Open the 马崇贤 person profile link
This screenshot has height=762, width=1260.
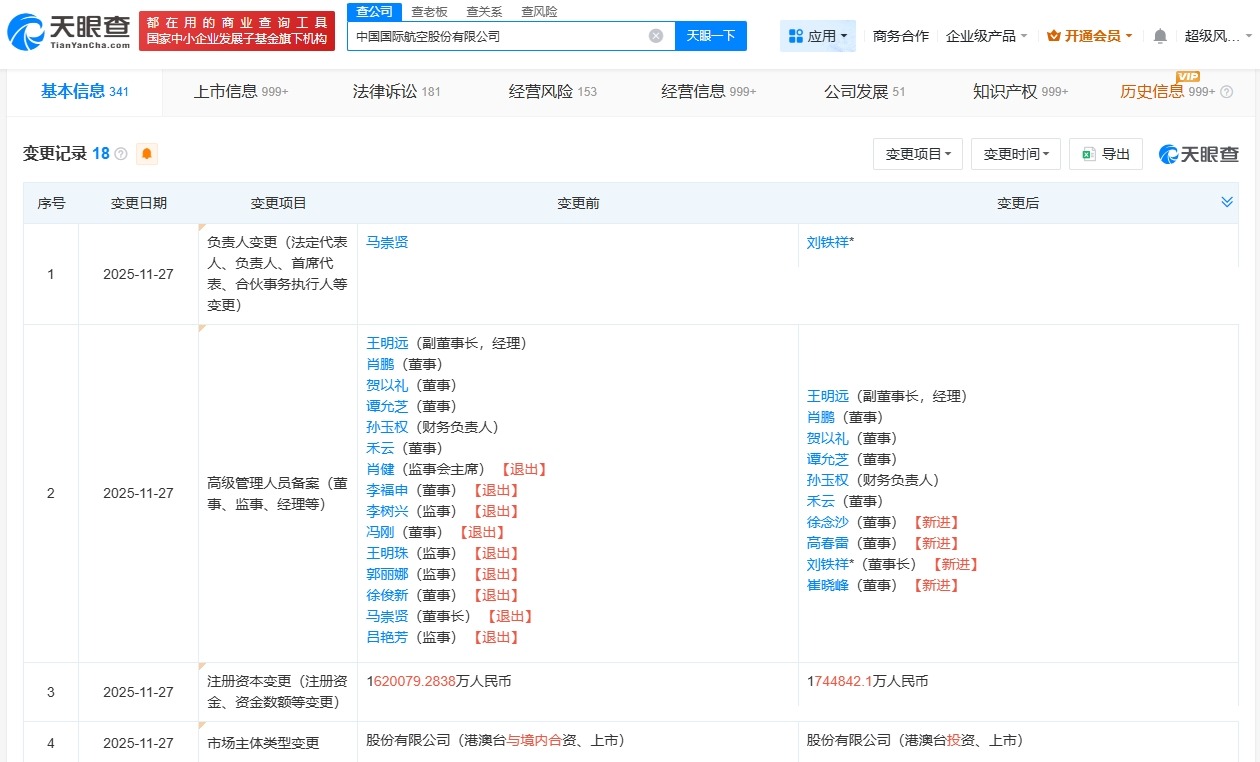coord(387,241)
